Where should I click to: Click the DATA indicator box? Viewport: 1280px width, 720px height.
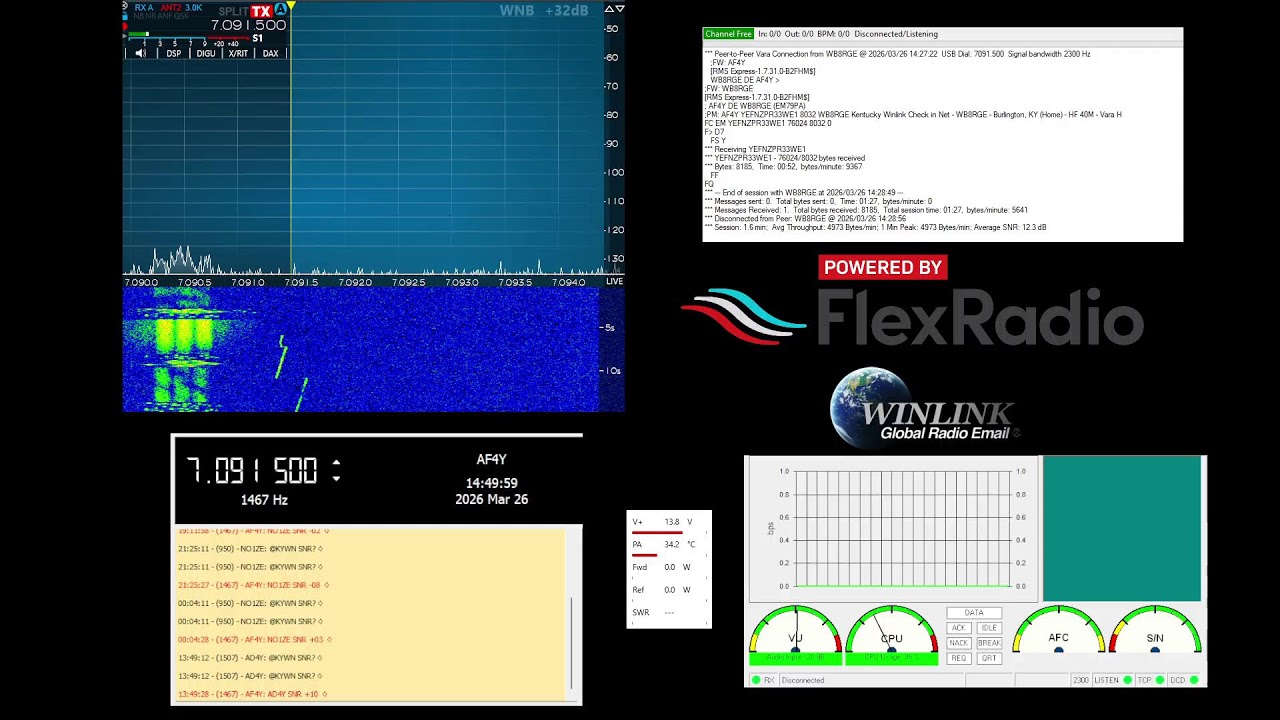point(974,613)
